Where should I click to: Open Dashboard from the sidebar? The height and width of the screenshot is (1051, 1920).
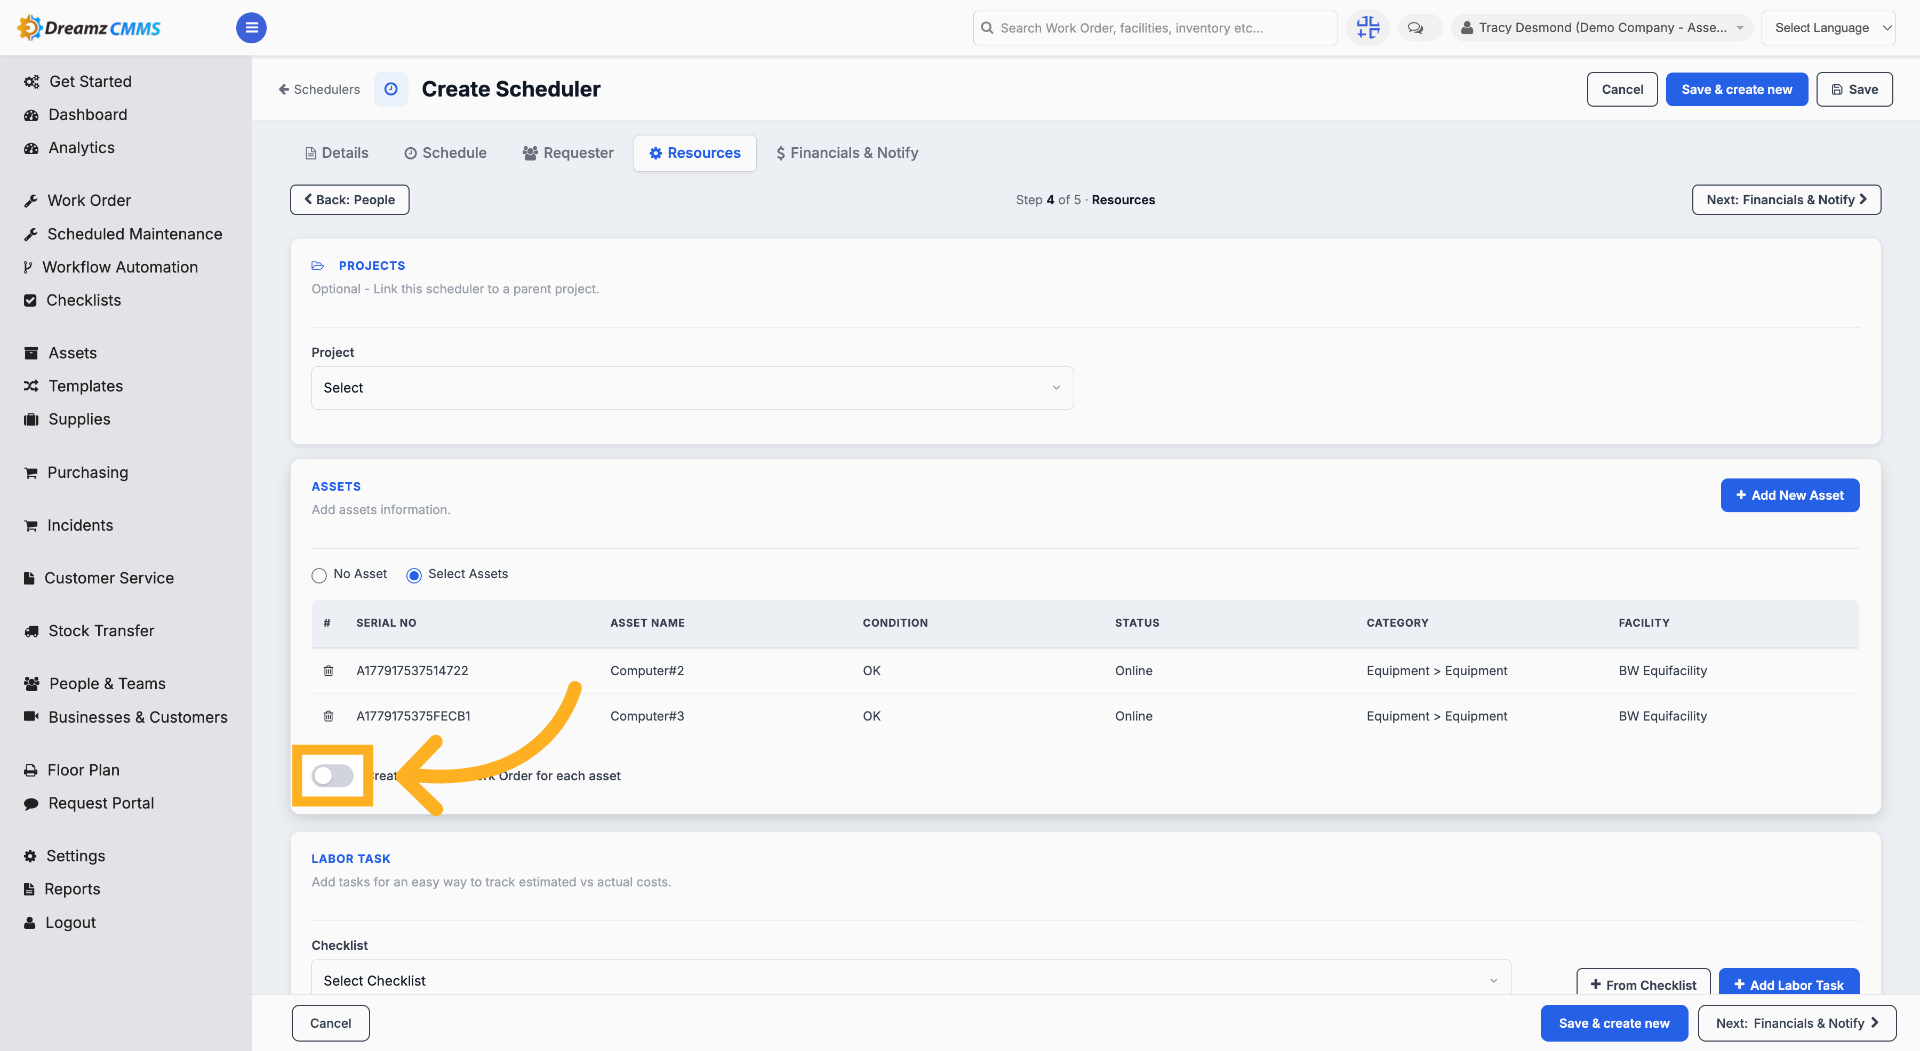click(88, 115)
